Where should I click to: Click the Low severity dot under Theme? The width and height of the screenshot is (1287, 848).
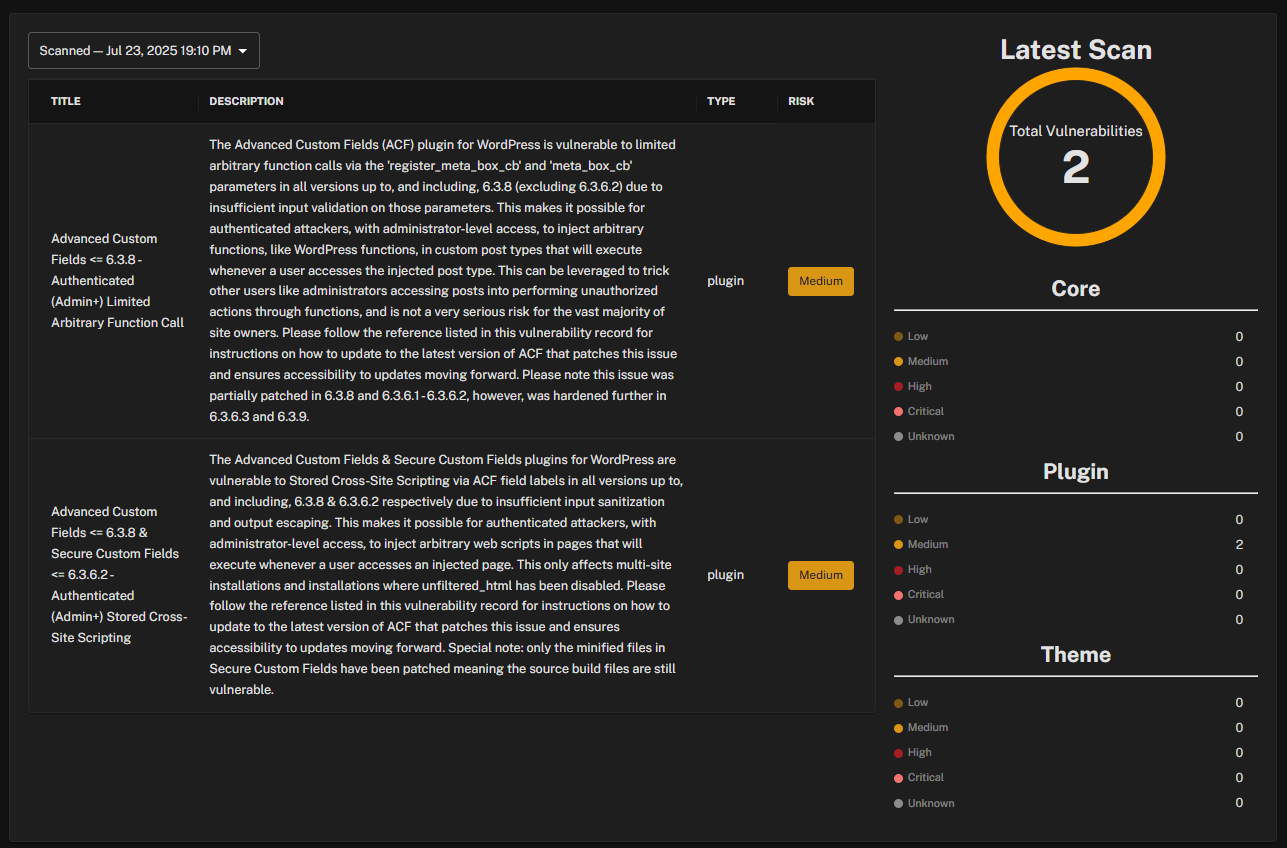898,702
